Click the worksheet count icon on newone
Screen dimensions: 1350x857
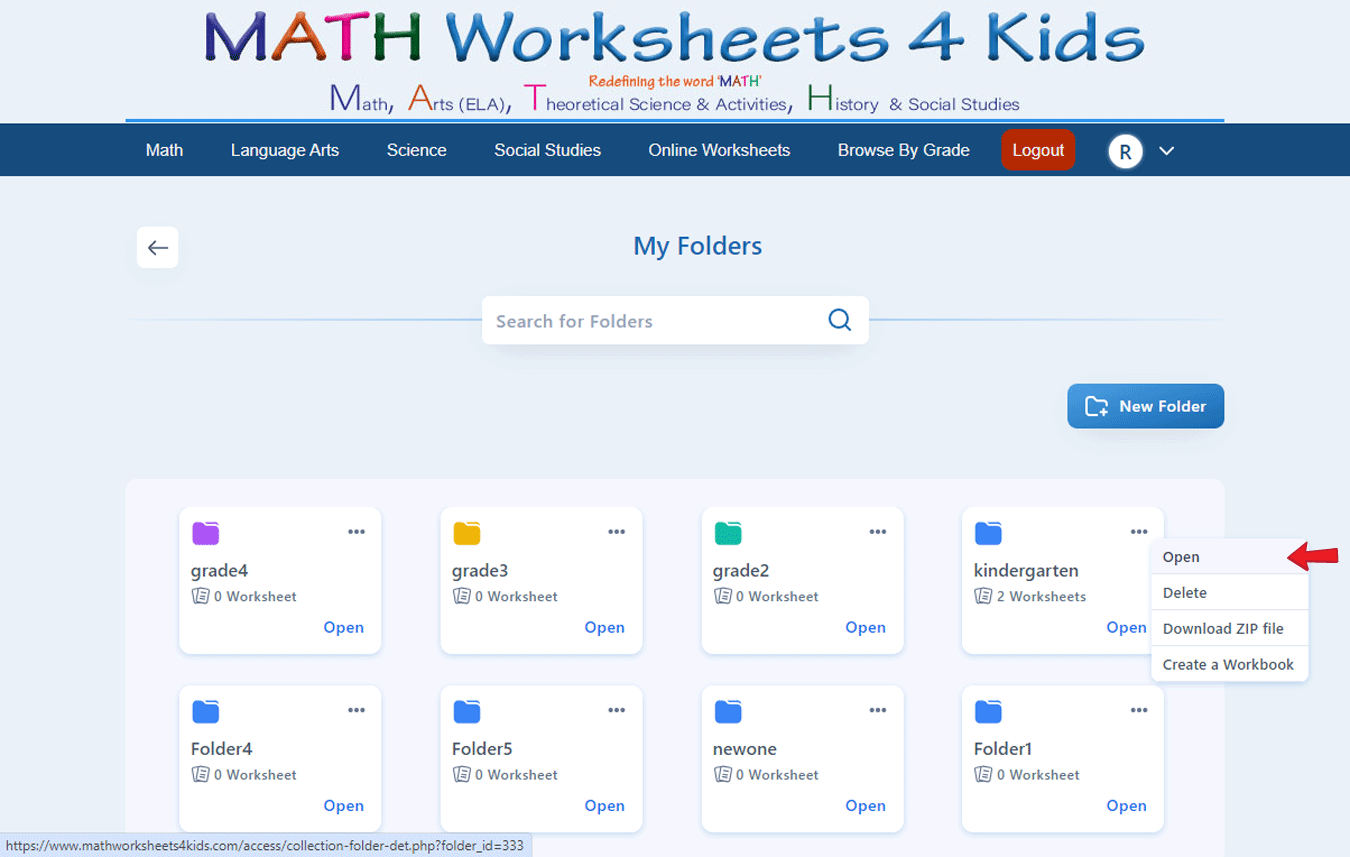pyautogui.click(x=721, y=774)
